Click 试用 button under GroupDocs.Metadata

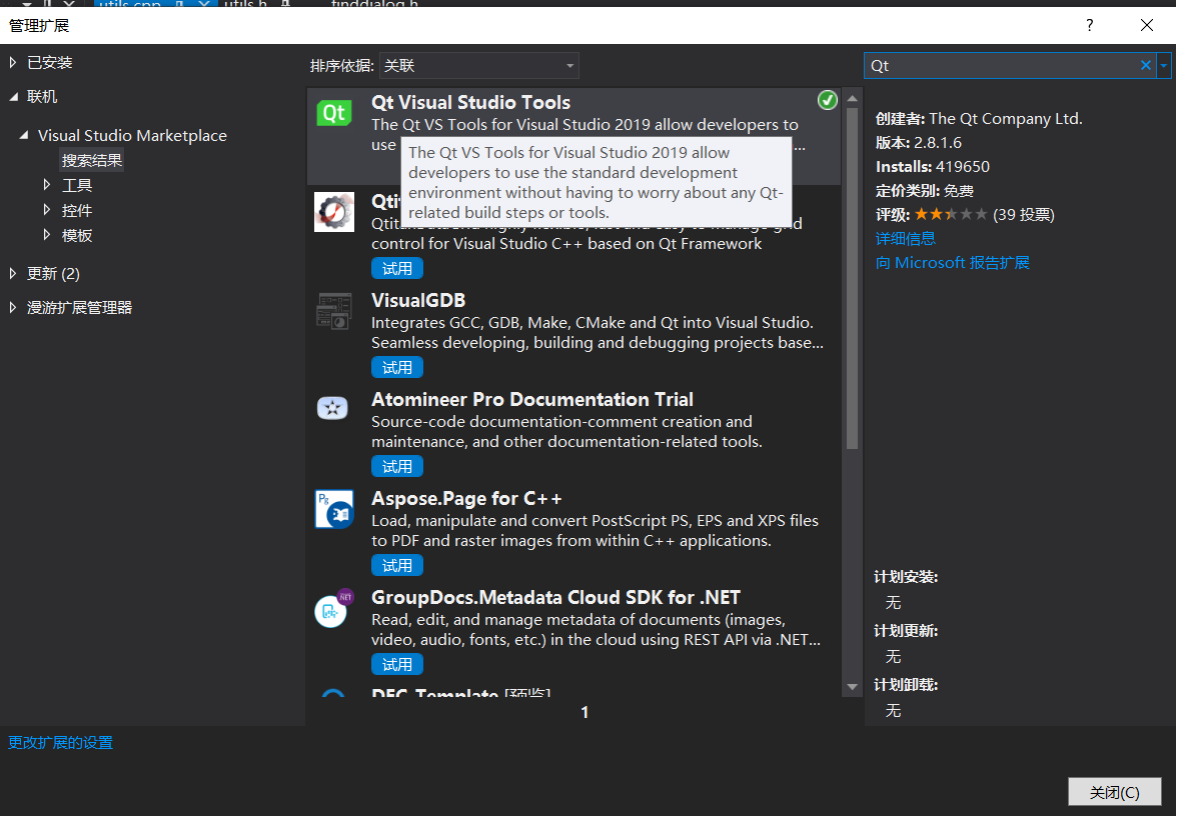397,664
